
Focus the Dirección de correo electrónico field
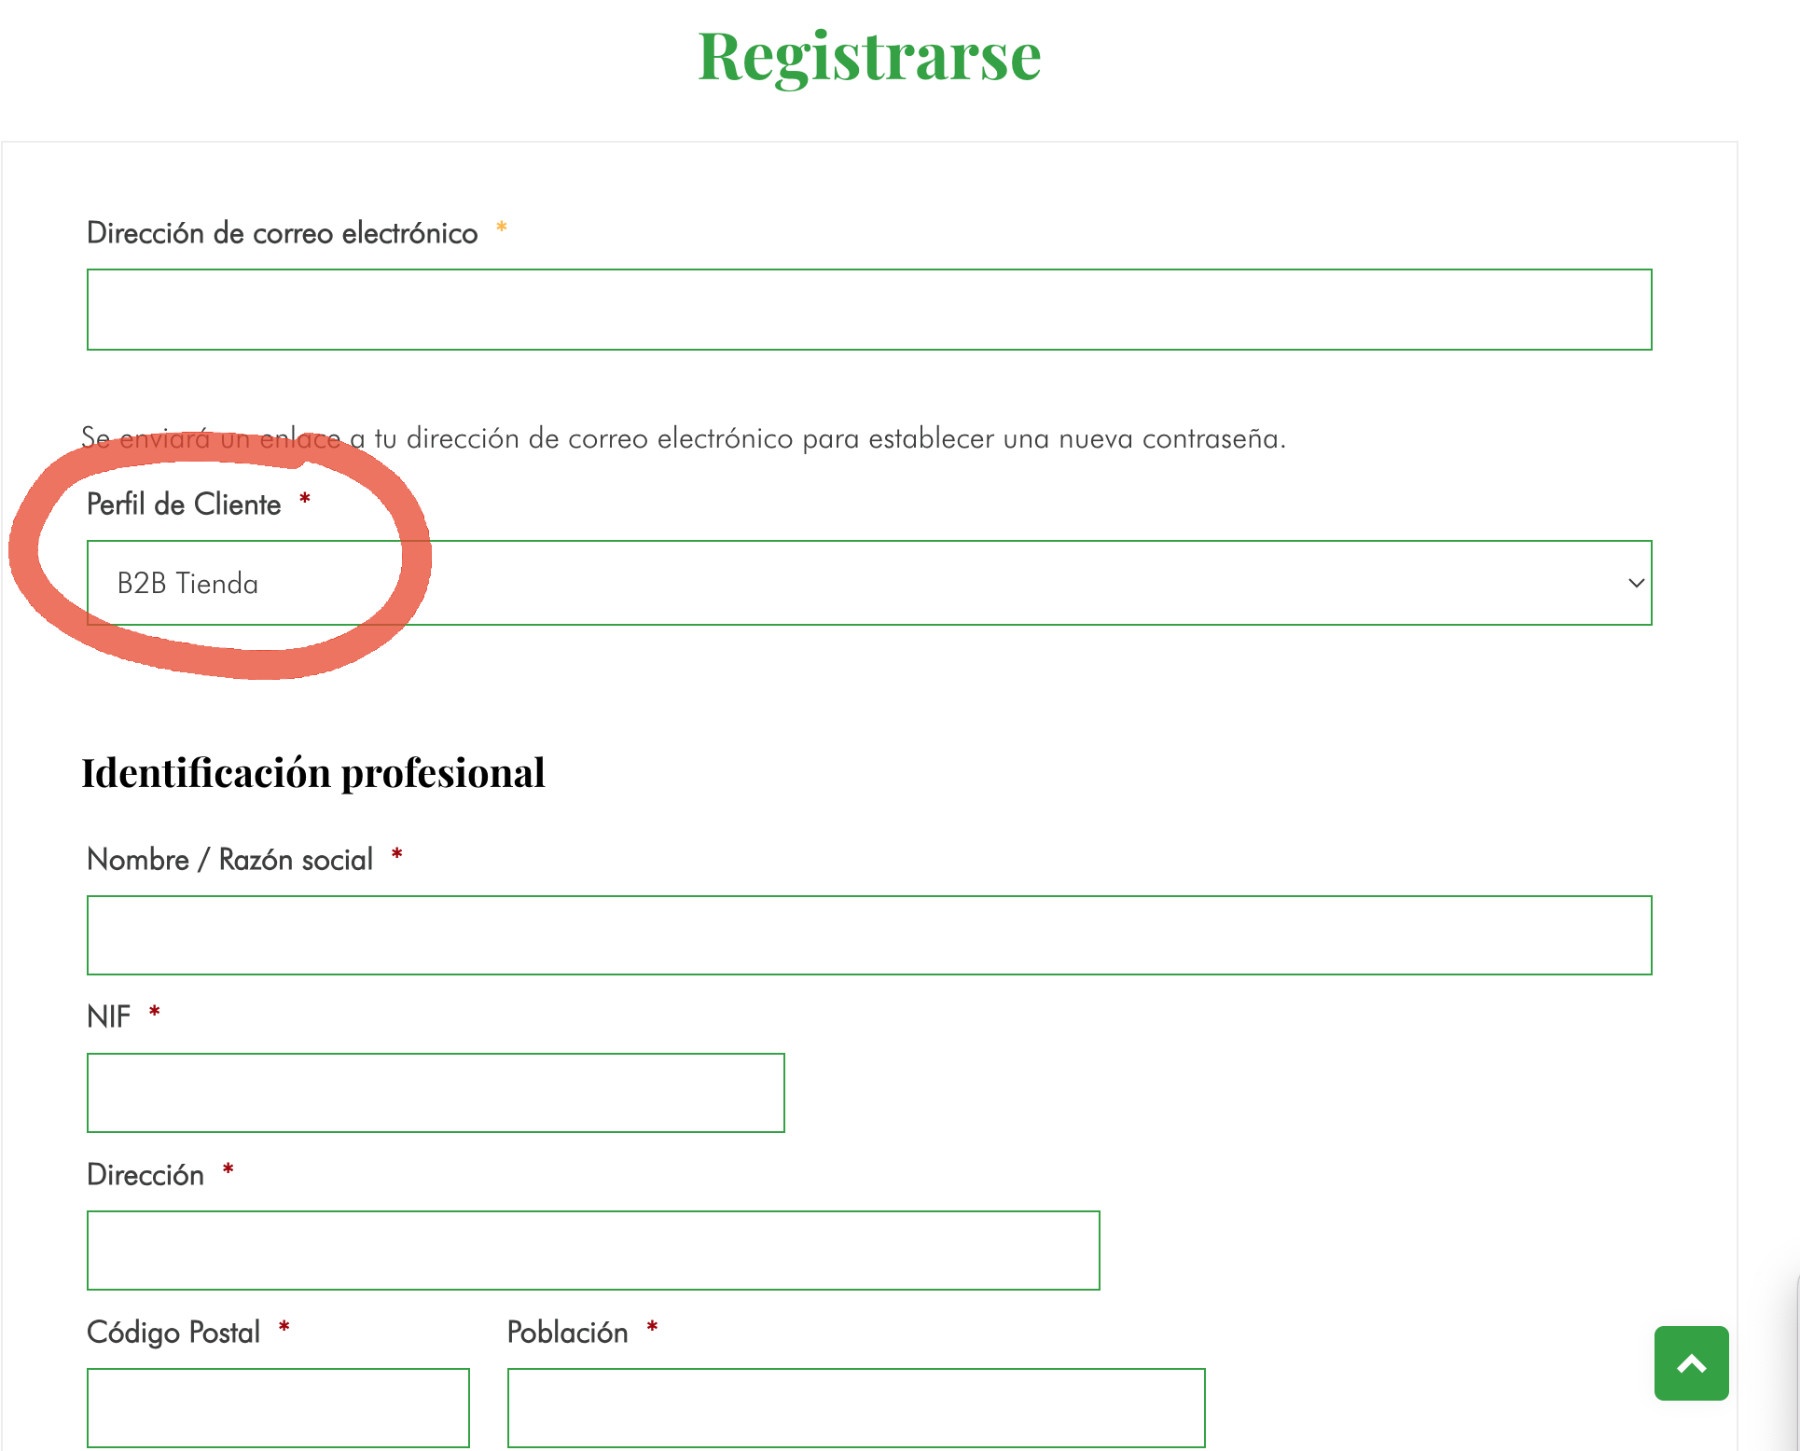[x=869, y=309]
